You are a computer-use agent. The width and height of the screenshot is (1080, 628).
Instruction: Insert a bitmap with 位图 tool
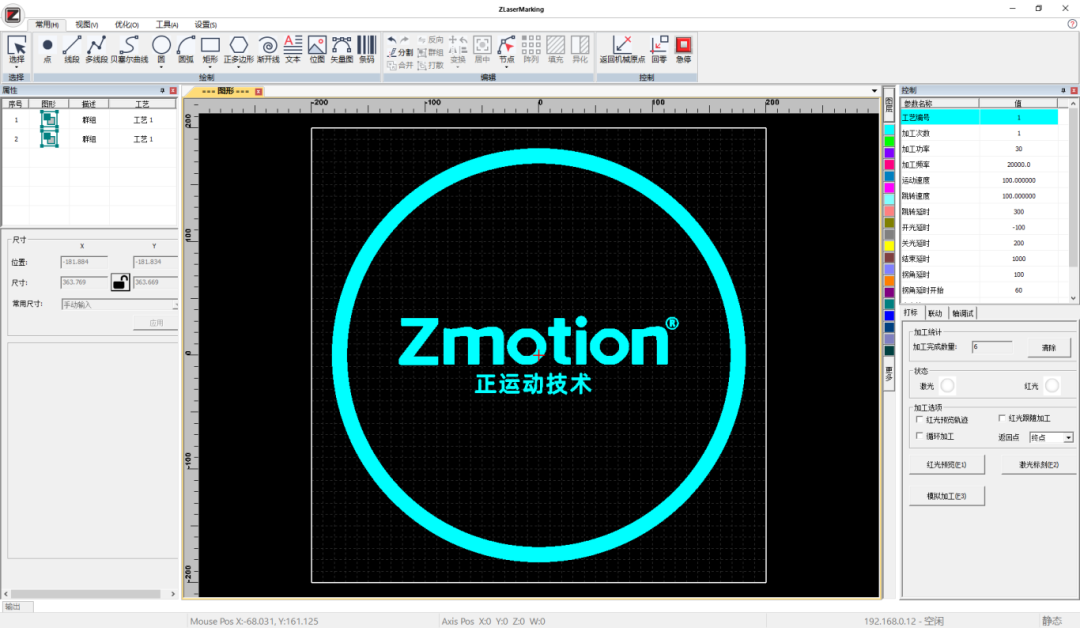[x=317, y=48]
